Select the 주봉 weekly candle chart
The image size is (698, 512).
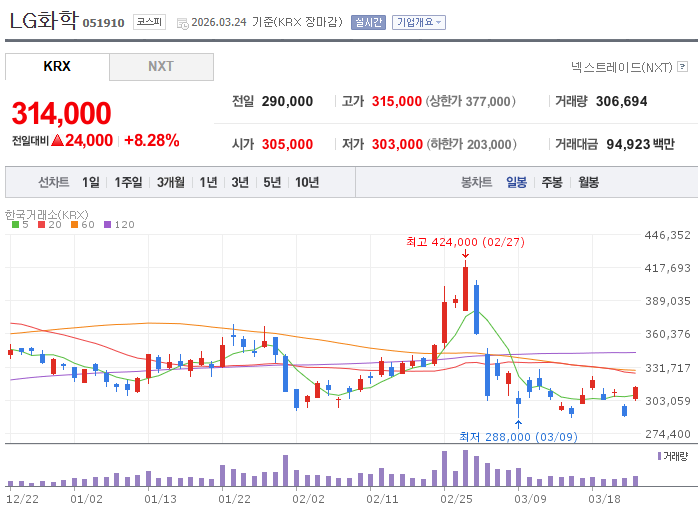click(x=552, y=182)
